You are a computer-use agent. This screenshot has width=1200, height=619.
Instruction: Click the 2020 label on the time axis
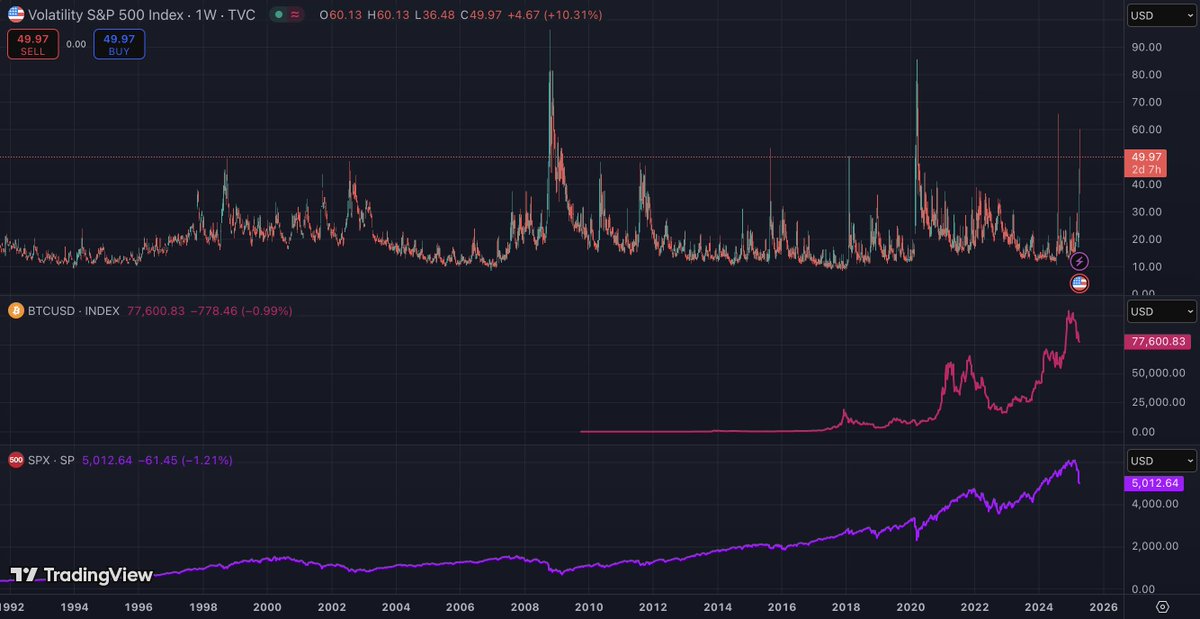point(911,606)
